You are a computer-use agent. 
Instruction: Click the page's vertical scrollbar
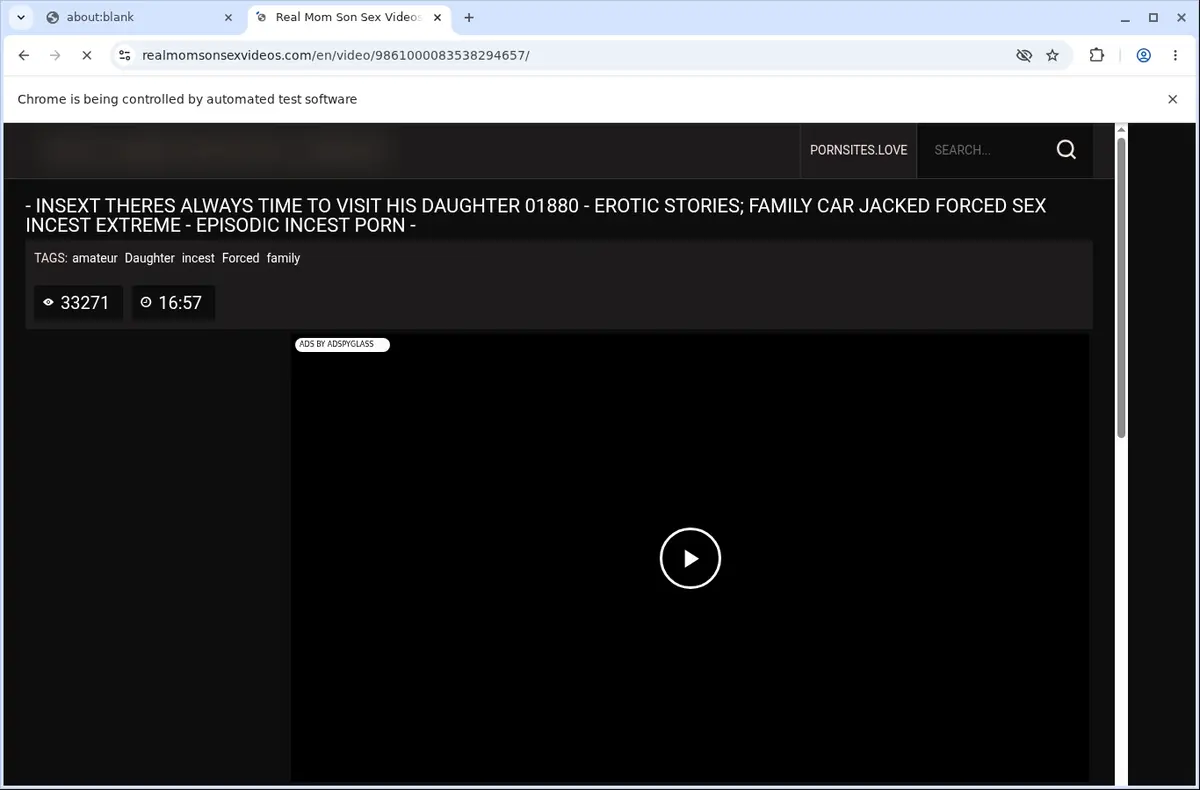tap(1121, 286)
